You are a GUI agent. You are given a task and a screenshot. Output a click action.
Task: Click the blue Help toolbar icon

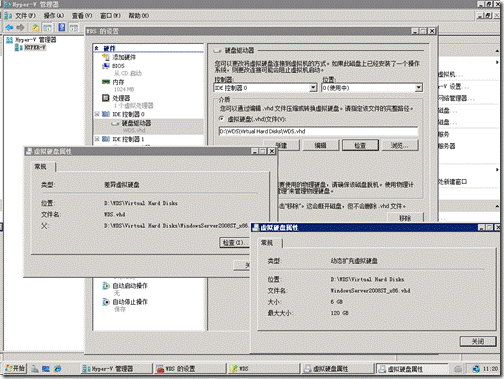coord(62,27)
